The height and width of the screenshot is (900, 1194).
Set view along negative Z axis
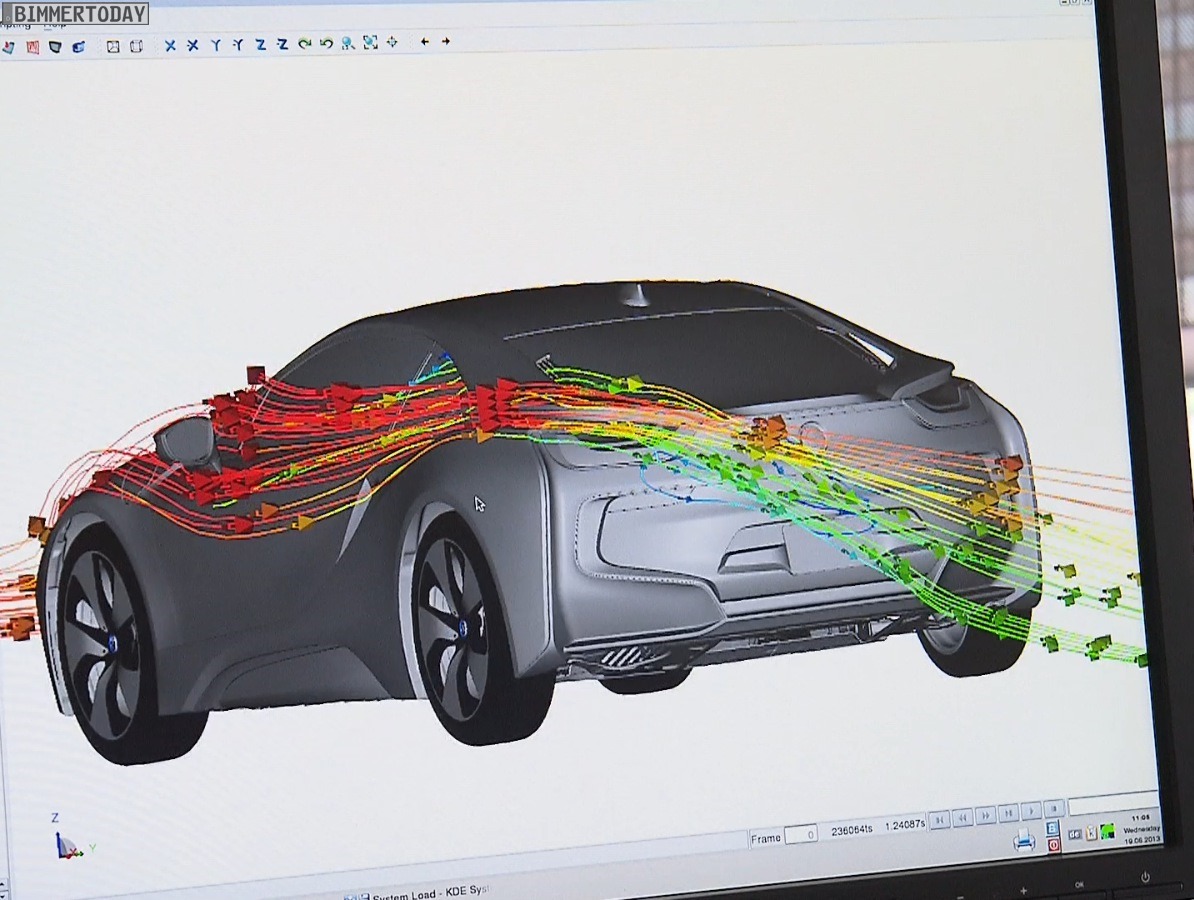click(282, 45)
